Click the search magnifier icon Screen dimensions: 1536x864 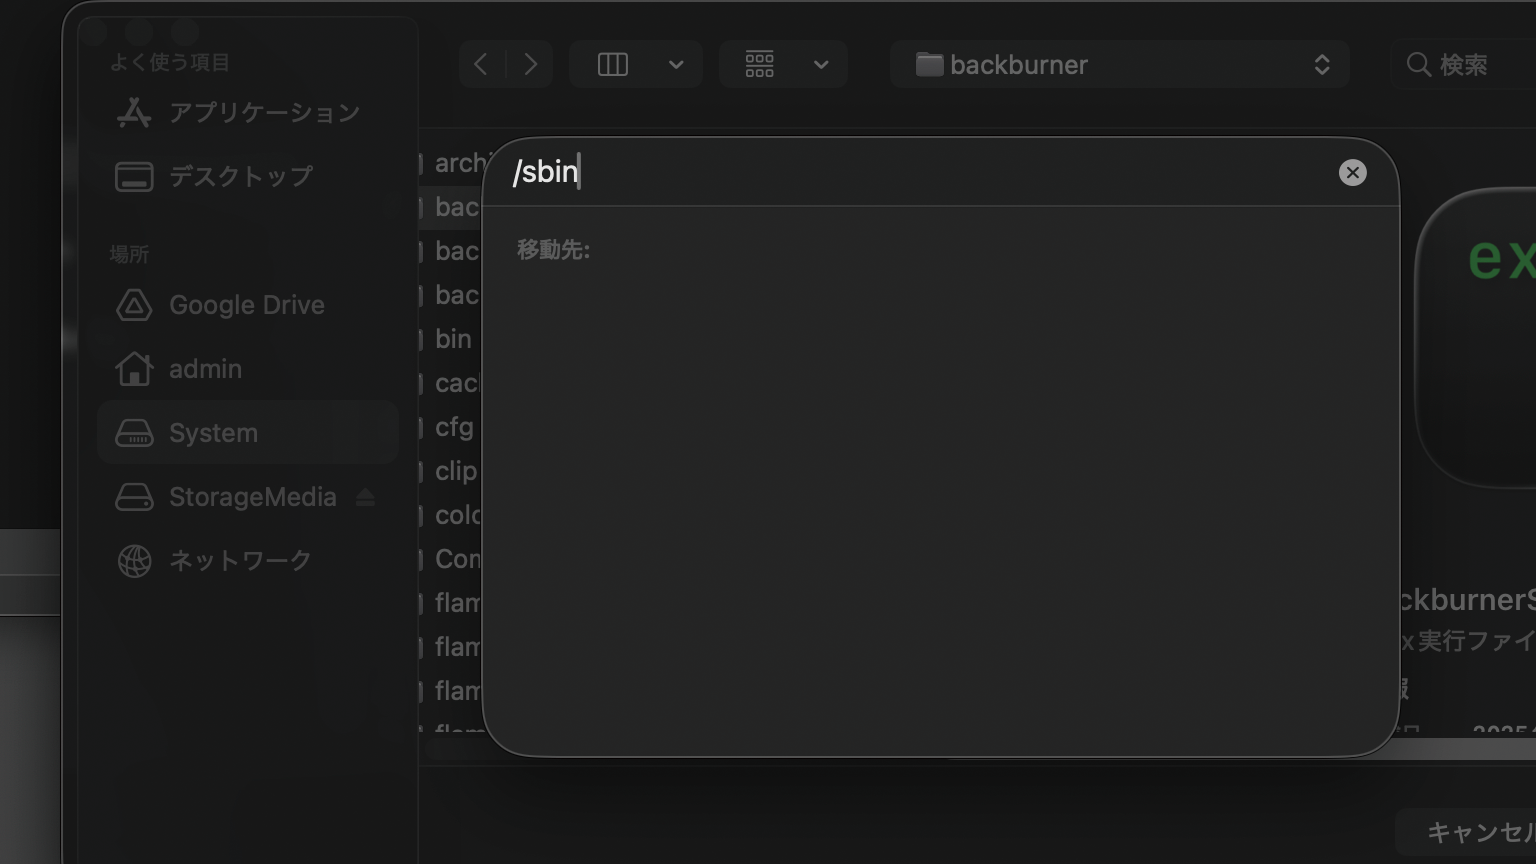[1417, 65]
